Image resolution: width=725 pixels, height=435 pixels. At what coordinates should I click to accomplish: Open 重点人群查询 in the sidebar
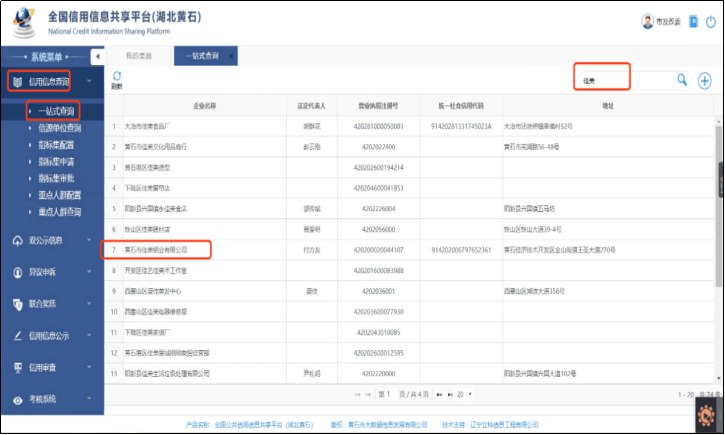60,212
